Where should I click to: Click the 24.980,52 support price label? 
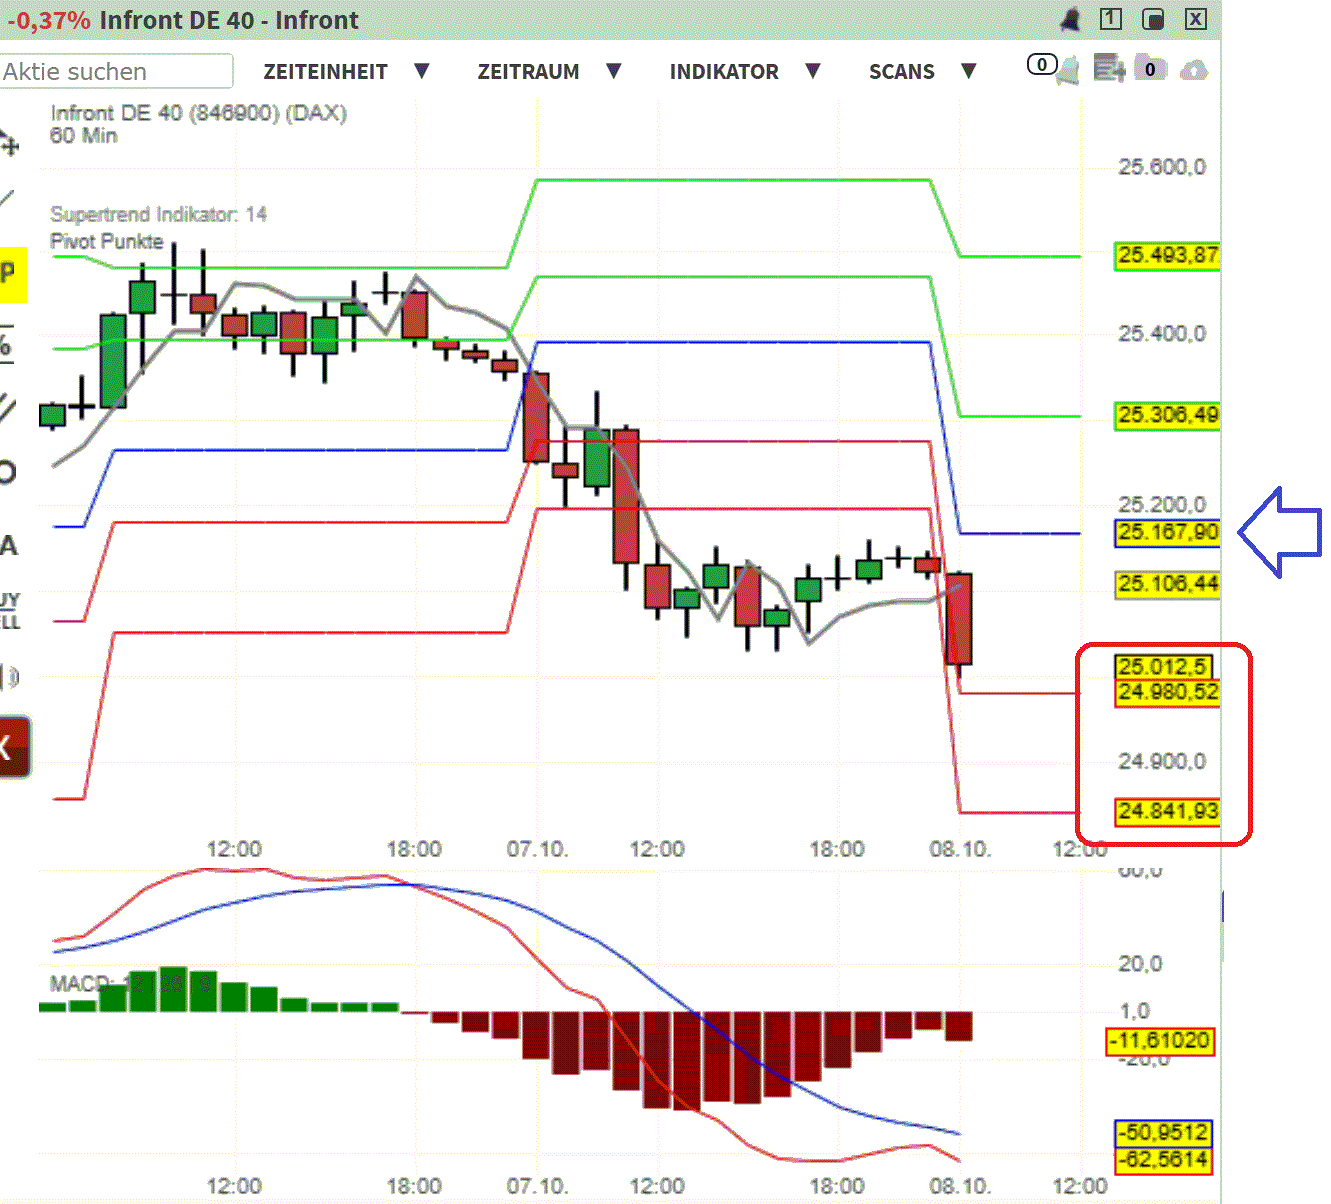click(1167, 693)
